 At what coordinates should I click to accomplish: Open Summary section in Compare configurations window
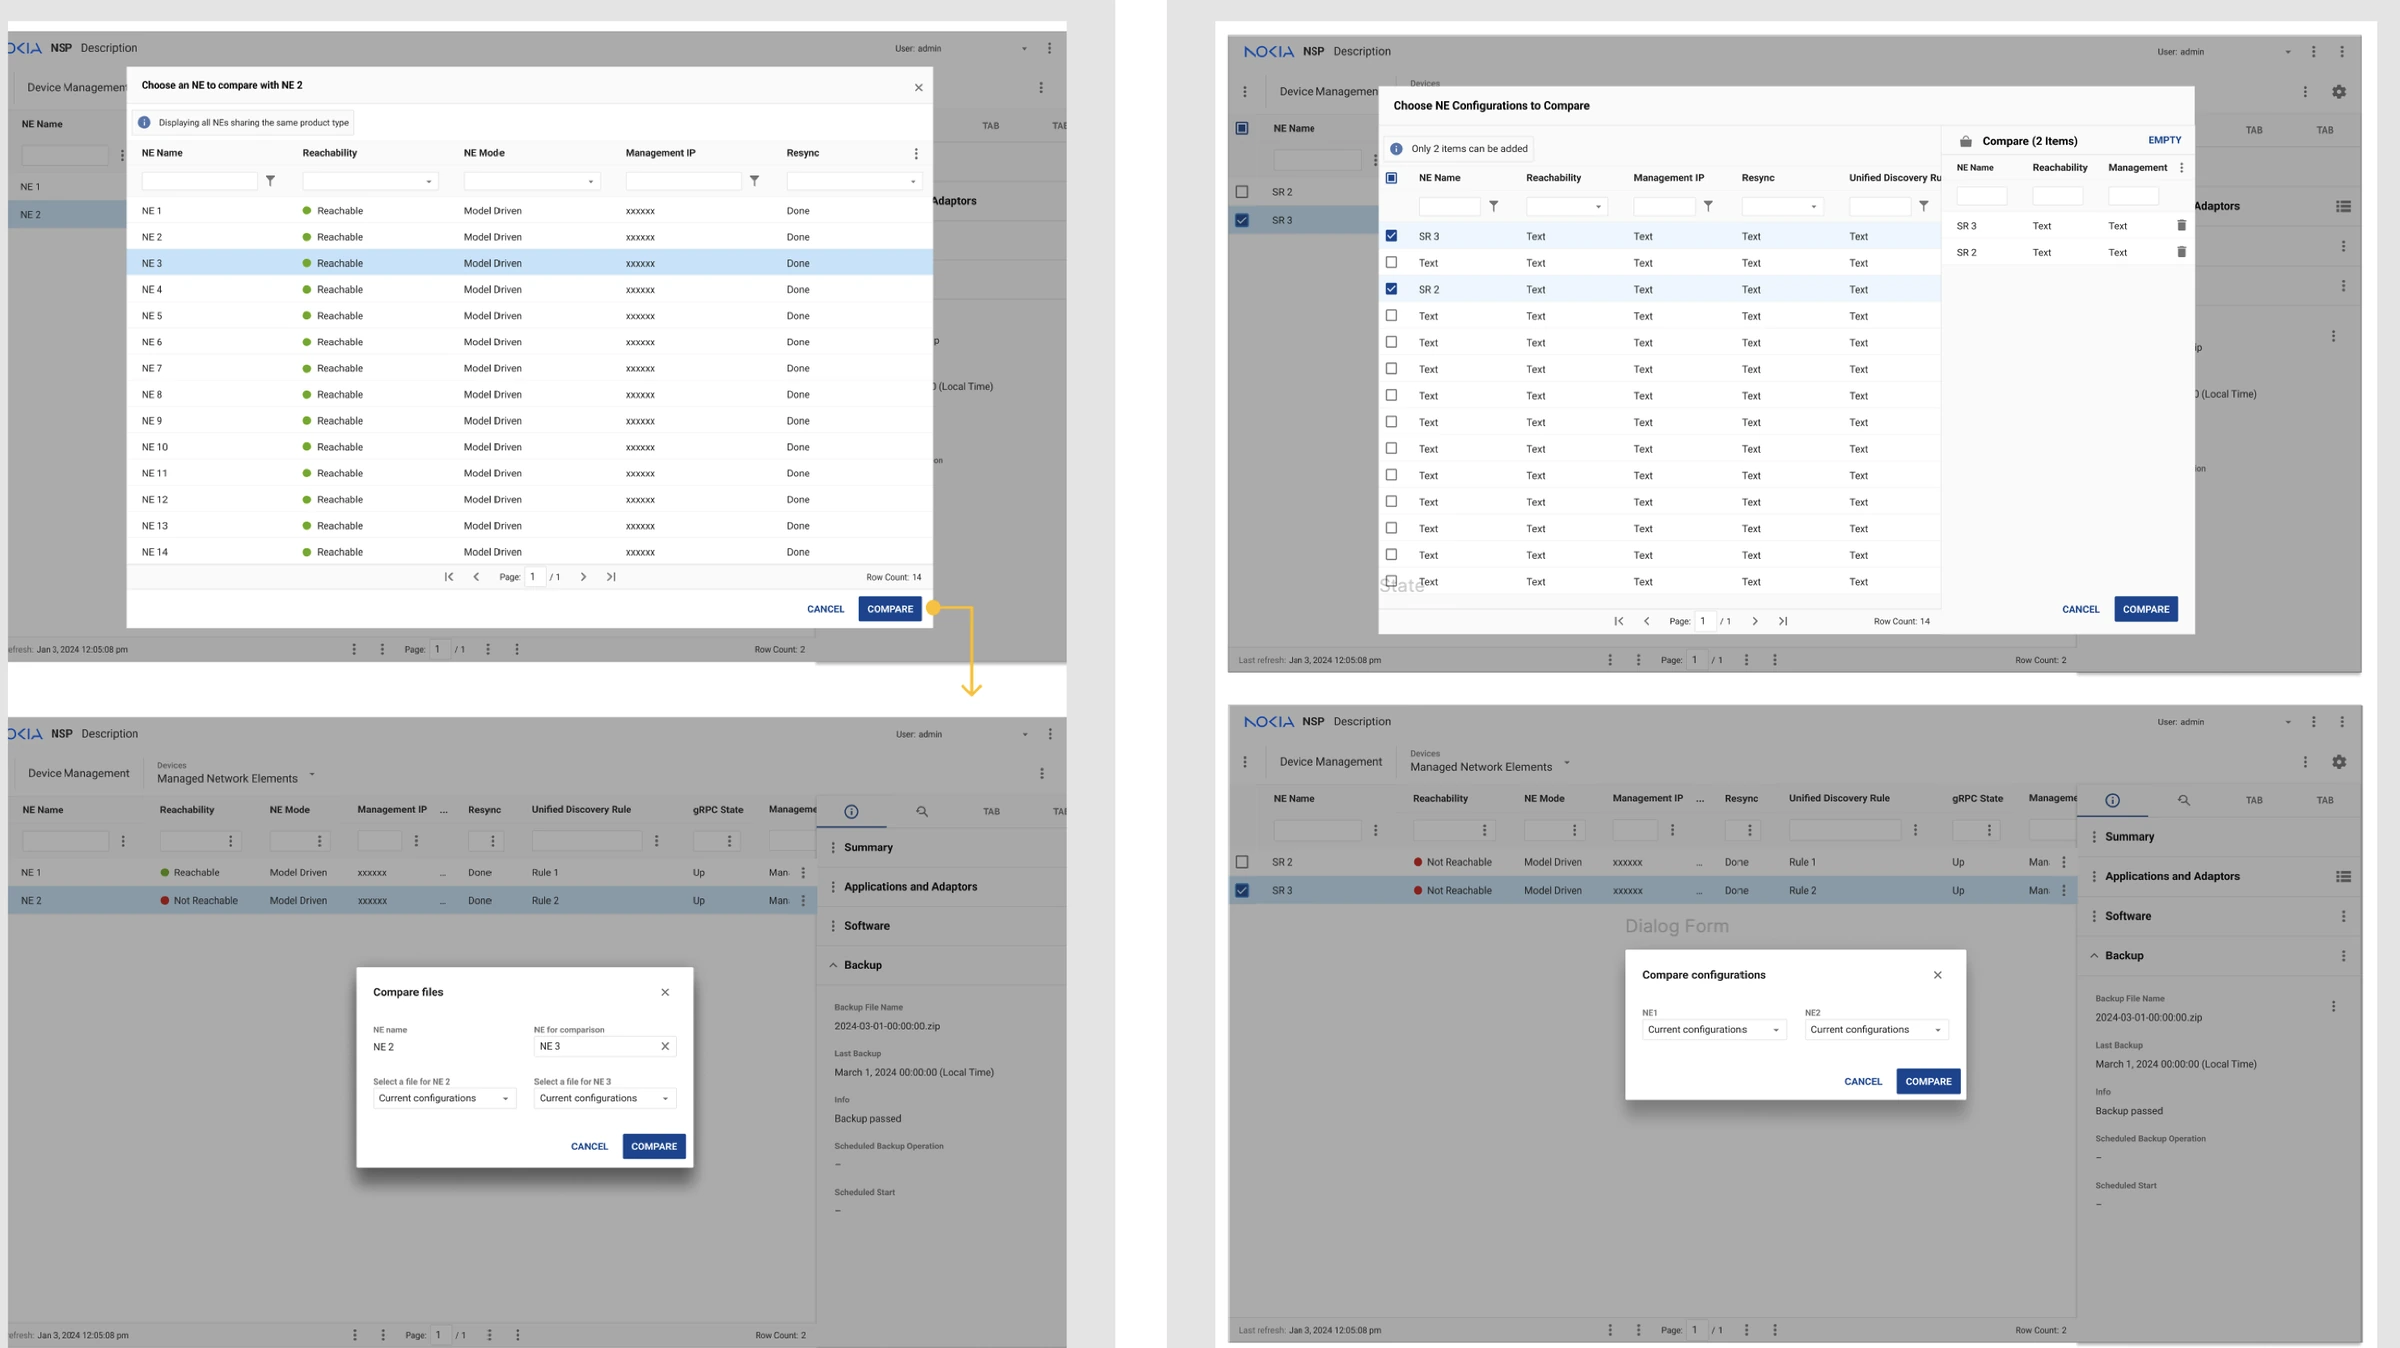coord(2129,837)
